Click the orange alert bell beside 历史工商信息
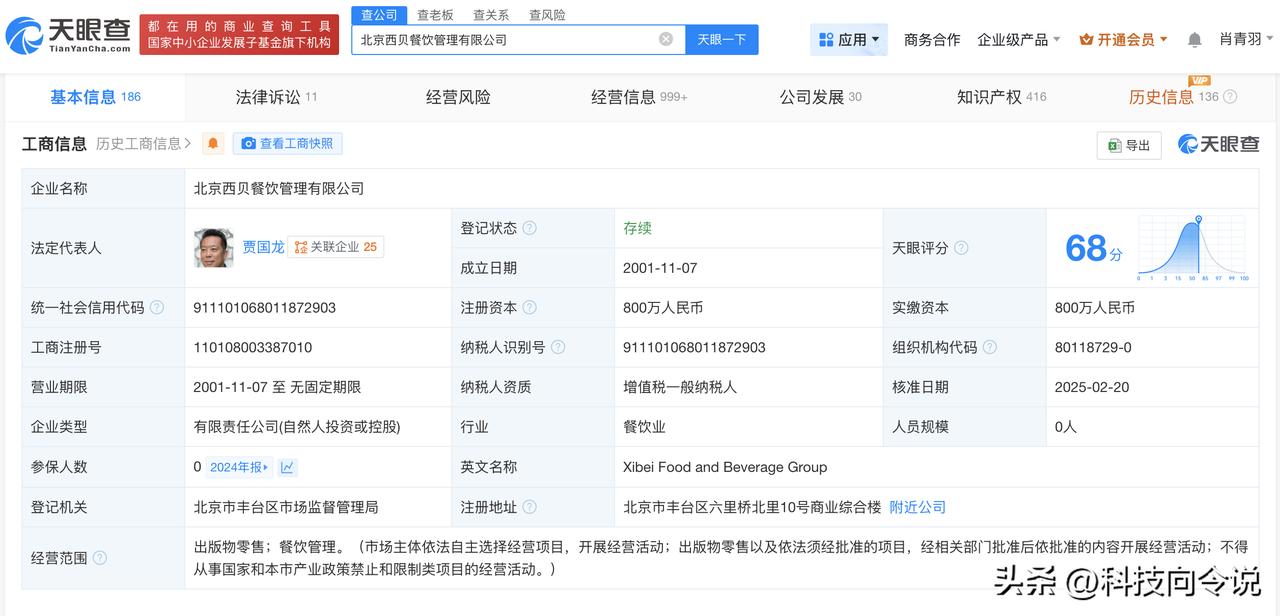 coord(213,144)
